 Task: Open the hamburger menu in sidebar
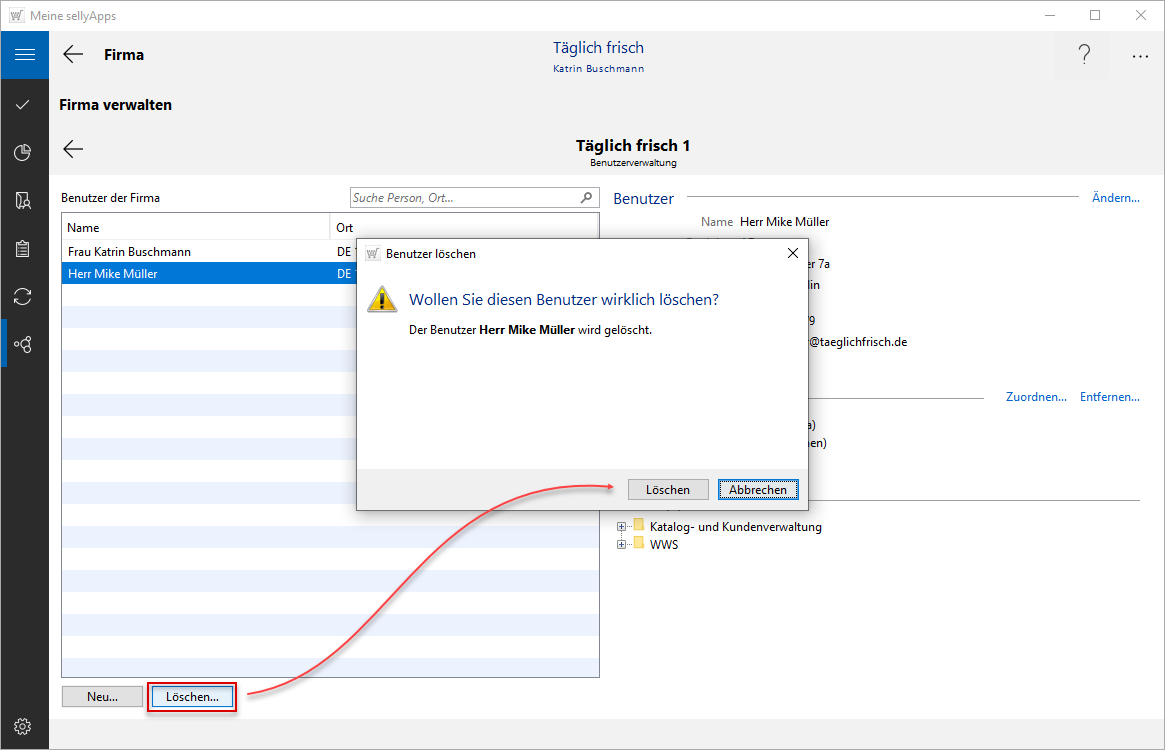pos(24,55)
